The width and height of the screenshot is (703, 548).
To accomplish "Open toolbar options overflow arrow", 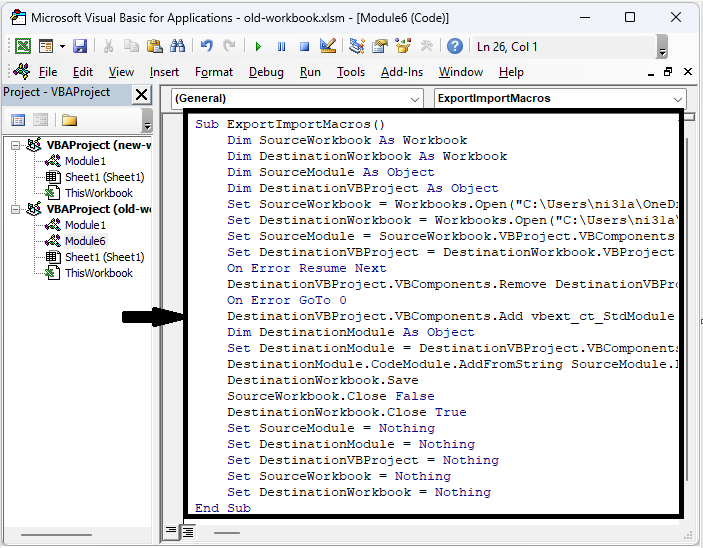I will click(662, 47).
